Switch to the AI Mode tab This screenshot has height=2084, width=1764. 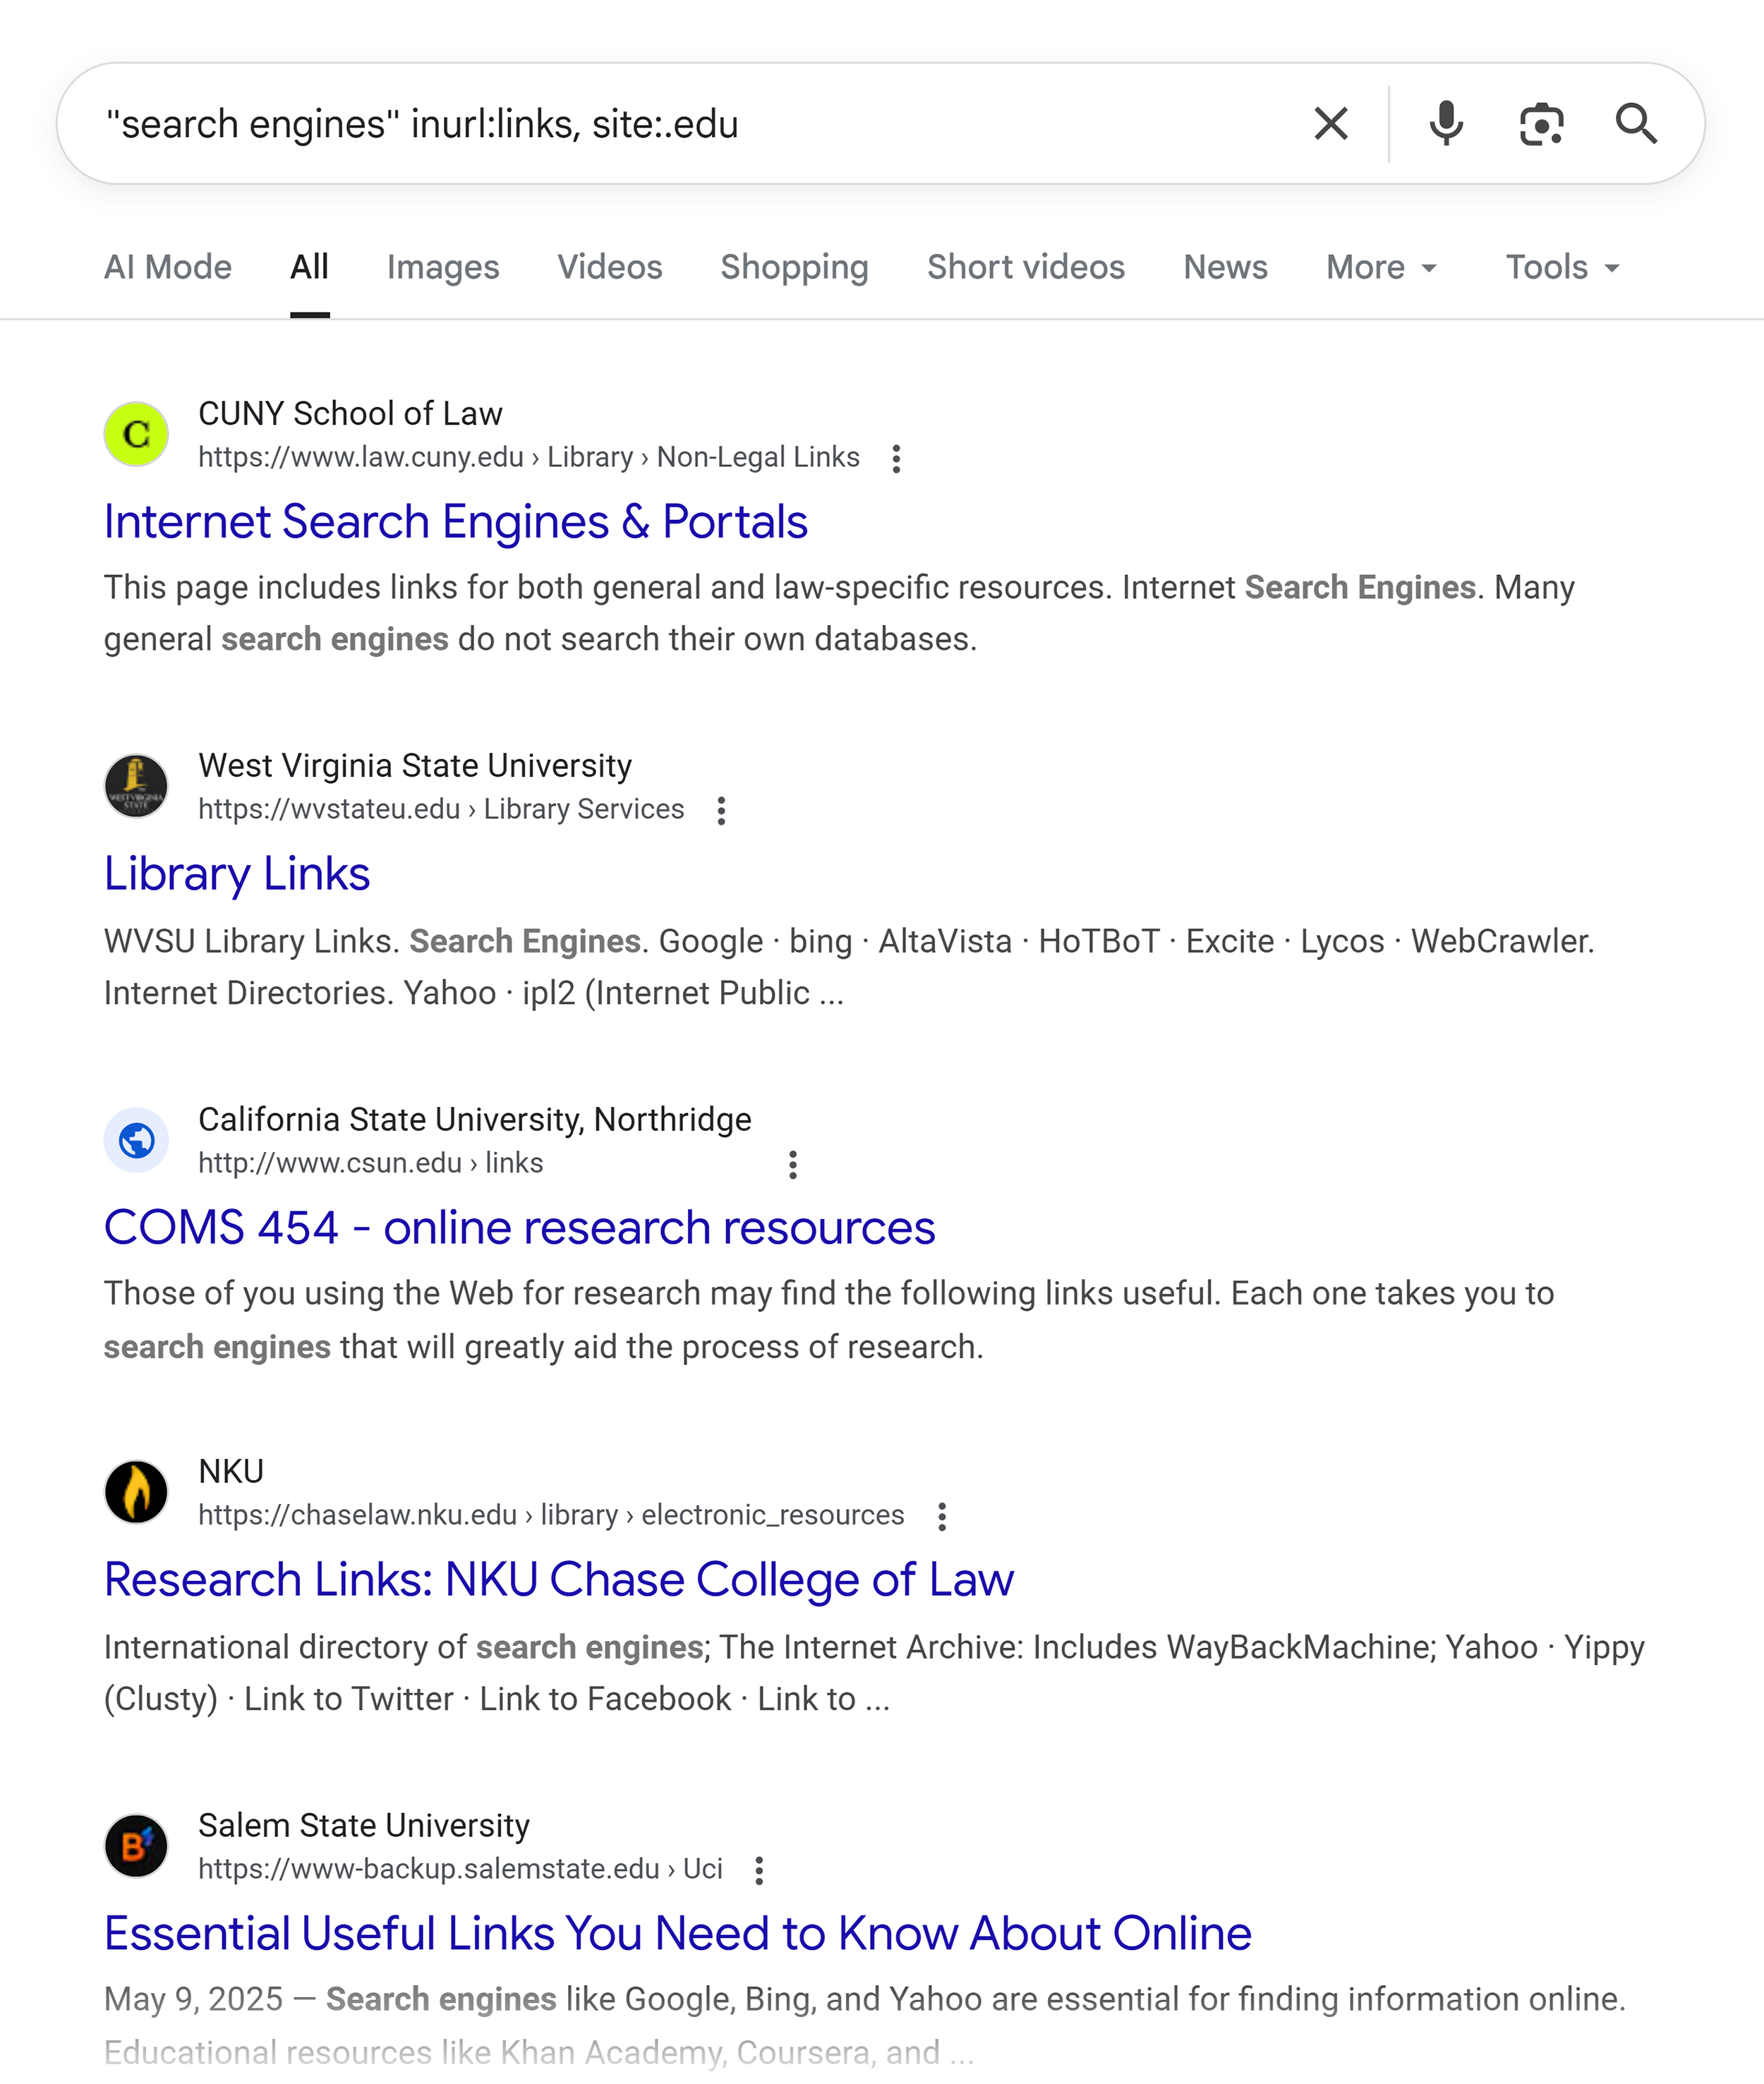pos(168,267)
